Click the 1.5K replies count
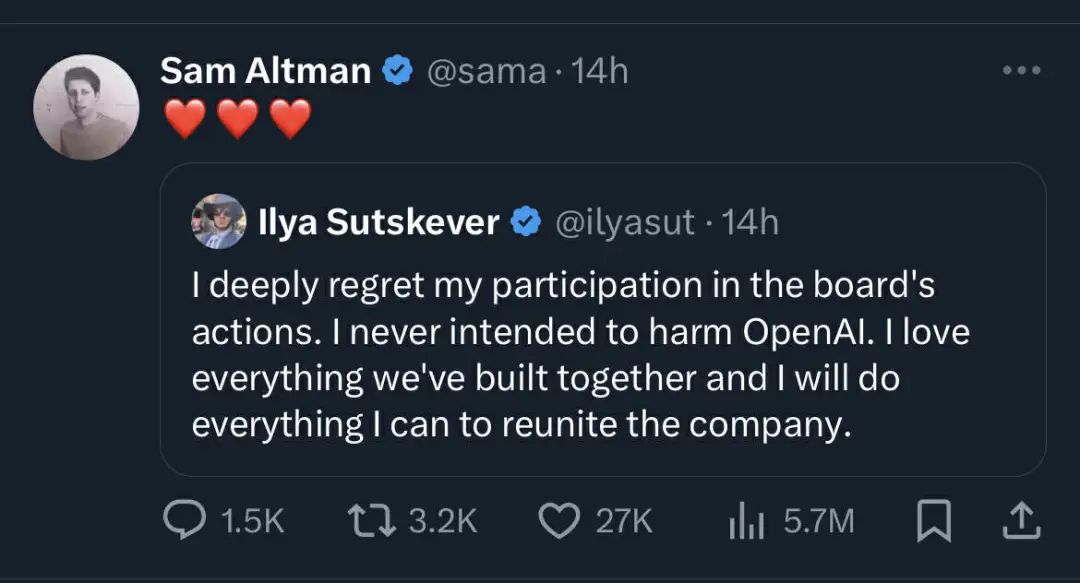The image size is (1080, 583). (250, 521)
